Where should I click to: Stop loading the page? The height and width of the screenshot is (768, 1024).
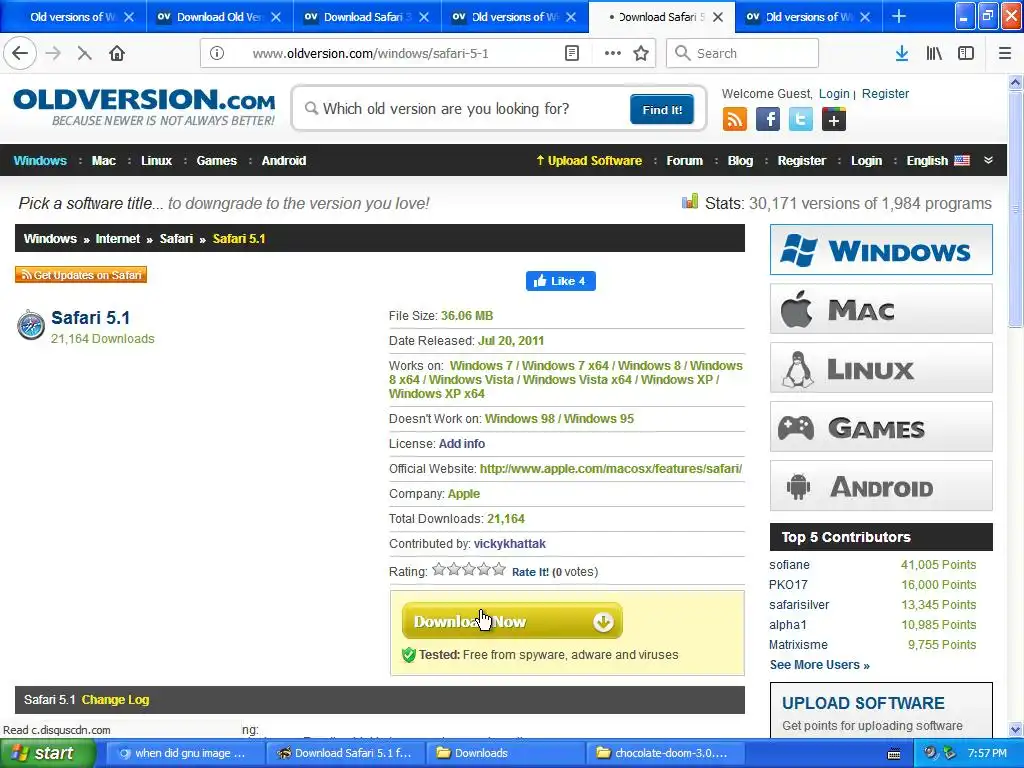point(84,54)
